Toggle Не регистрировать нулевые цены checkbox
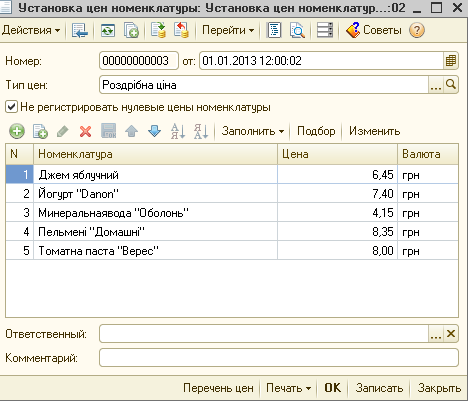468x401 pixels. coord(11,107)
